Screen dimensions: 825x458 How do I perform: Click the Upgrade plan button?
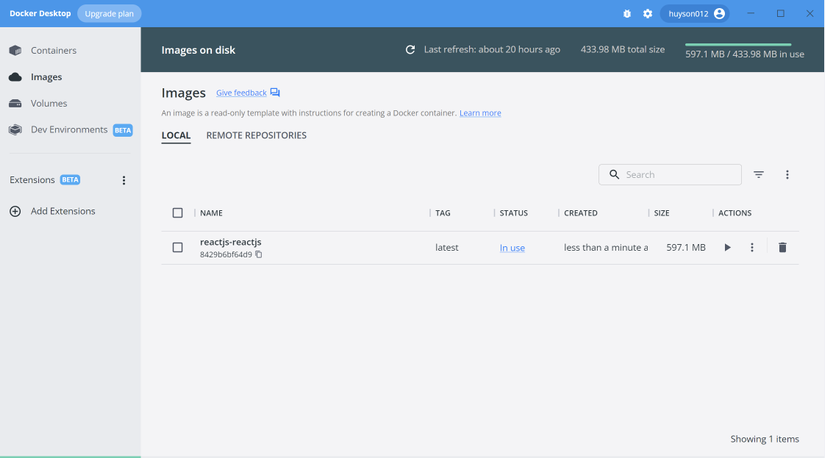109,14
